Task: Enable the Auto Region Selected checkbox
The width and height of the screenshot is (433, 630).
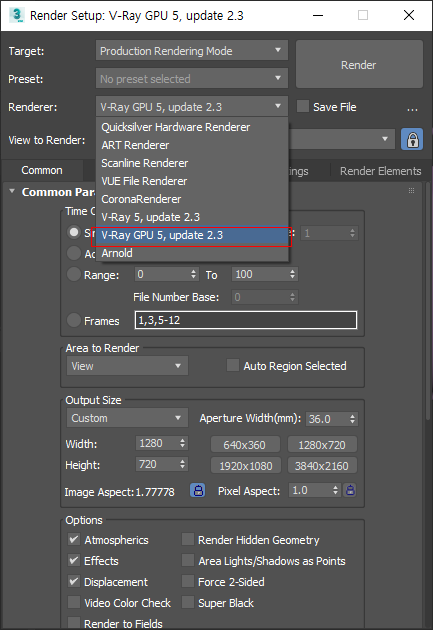Action: pos(233,365)
